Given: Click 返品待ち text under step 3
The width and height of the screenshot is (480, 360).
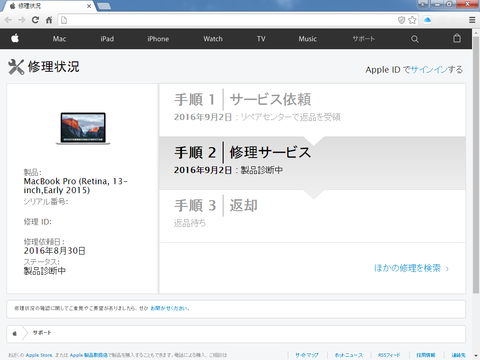Looking at the screenshot, I should click(190, 223).
